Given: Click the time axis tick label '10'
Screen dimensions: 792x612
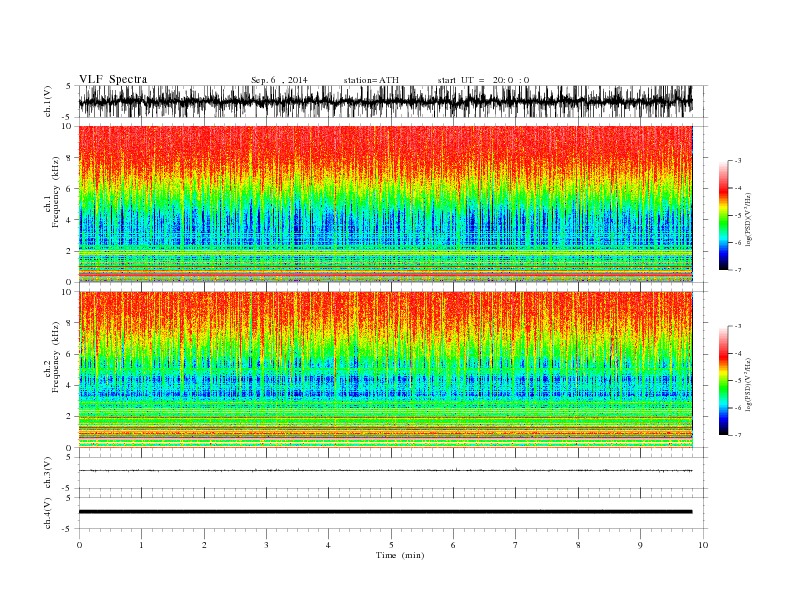Looking at the screenshot, I should (703, 545).
